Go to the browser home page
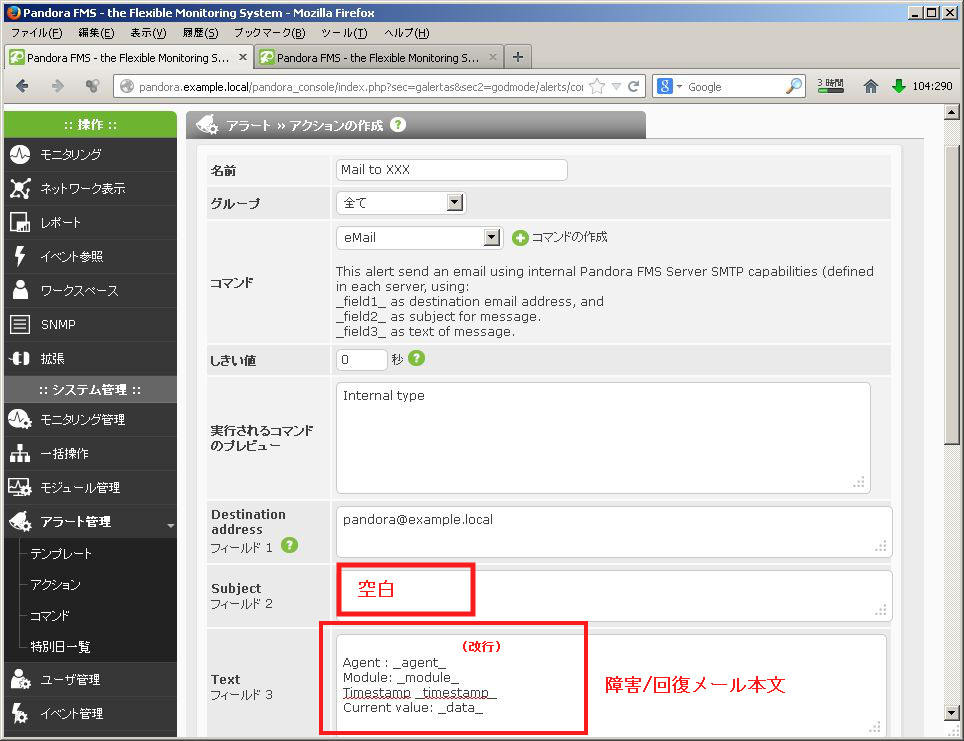Screen dimensions: 964x741 click(x=871, y=86)
